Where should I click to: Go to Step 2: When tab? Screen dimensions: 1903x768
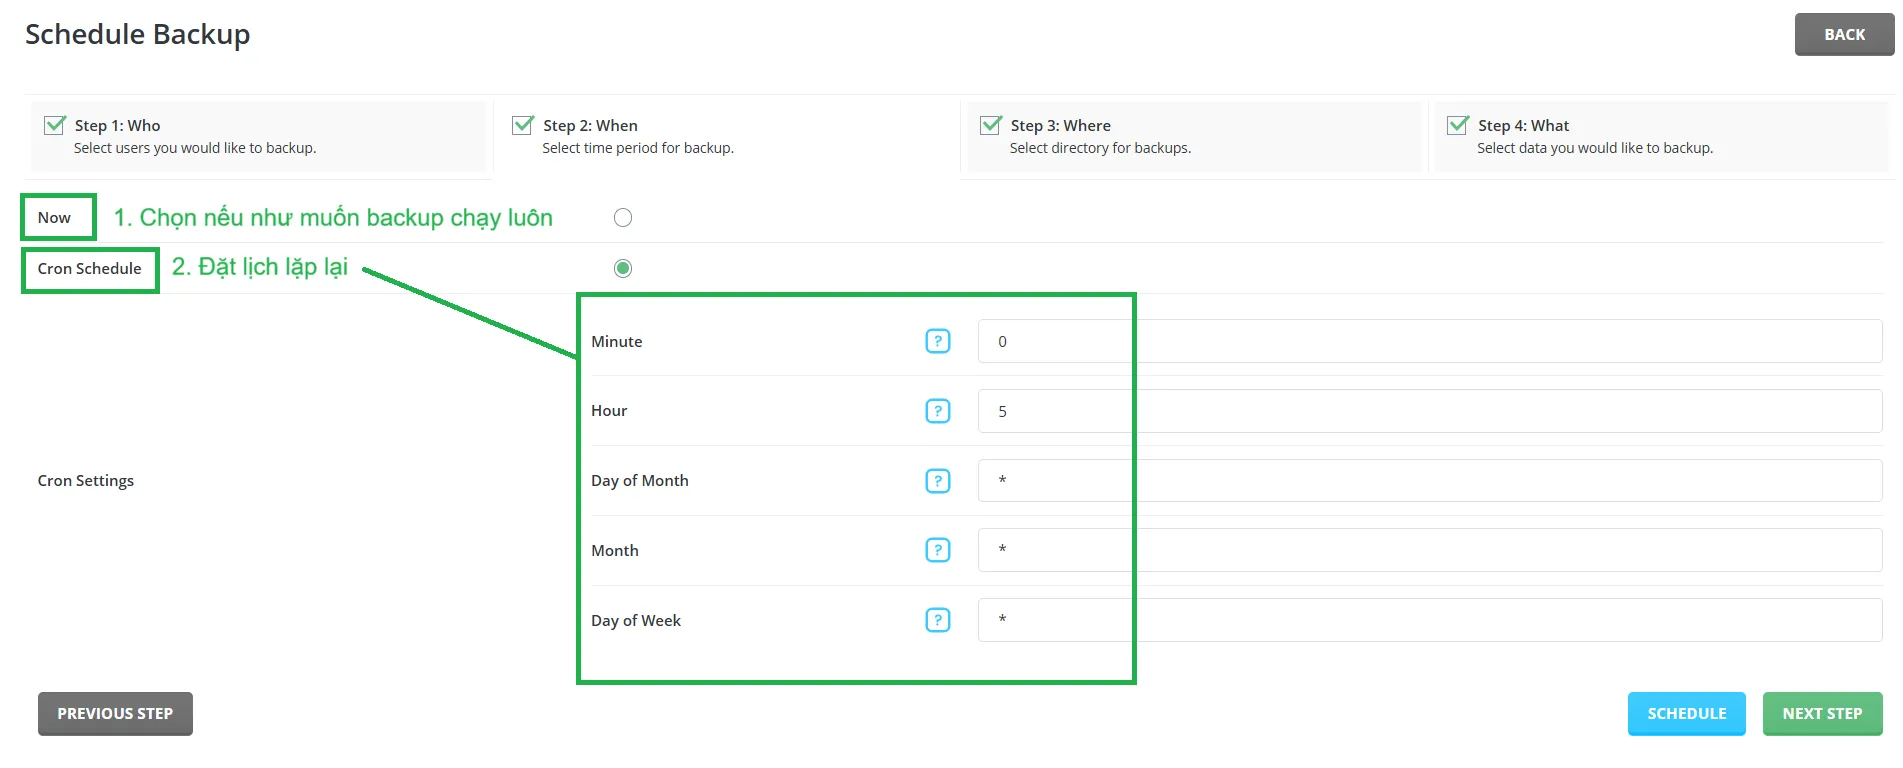(726, 136)
